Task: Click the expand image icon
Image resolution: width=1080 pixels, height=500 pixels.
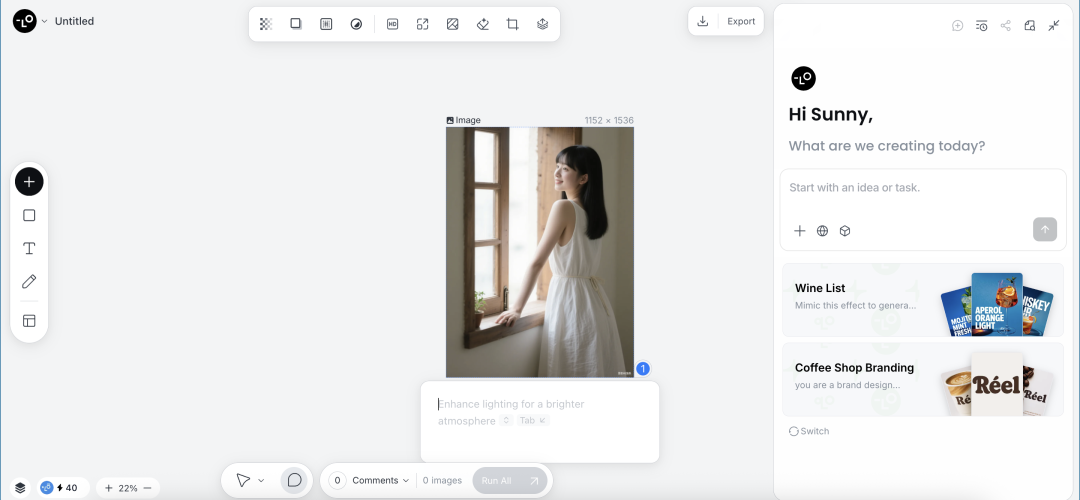Action: point(422,24)
